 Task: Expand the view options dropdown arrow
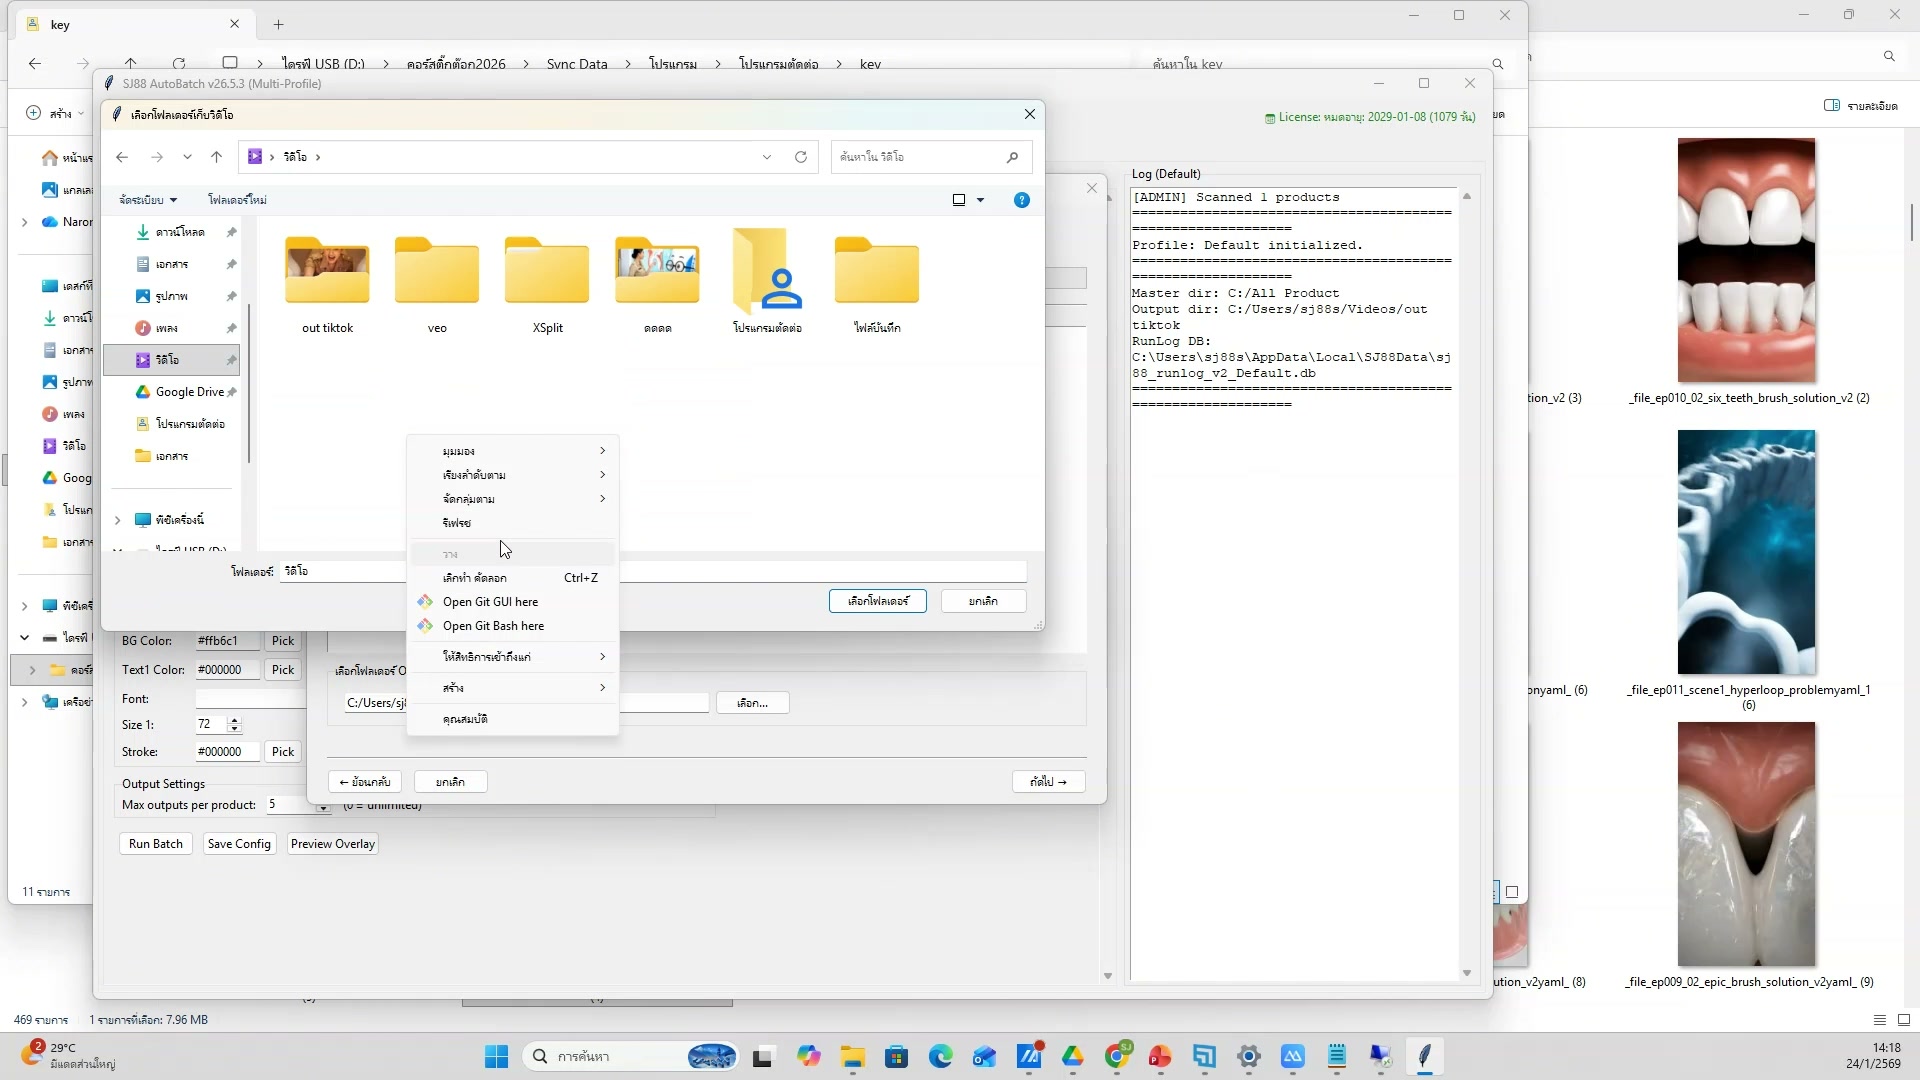pos(980,200)
